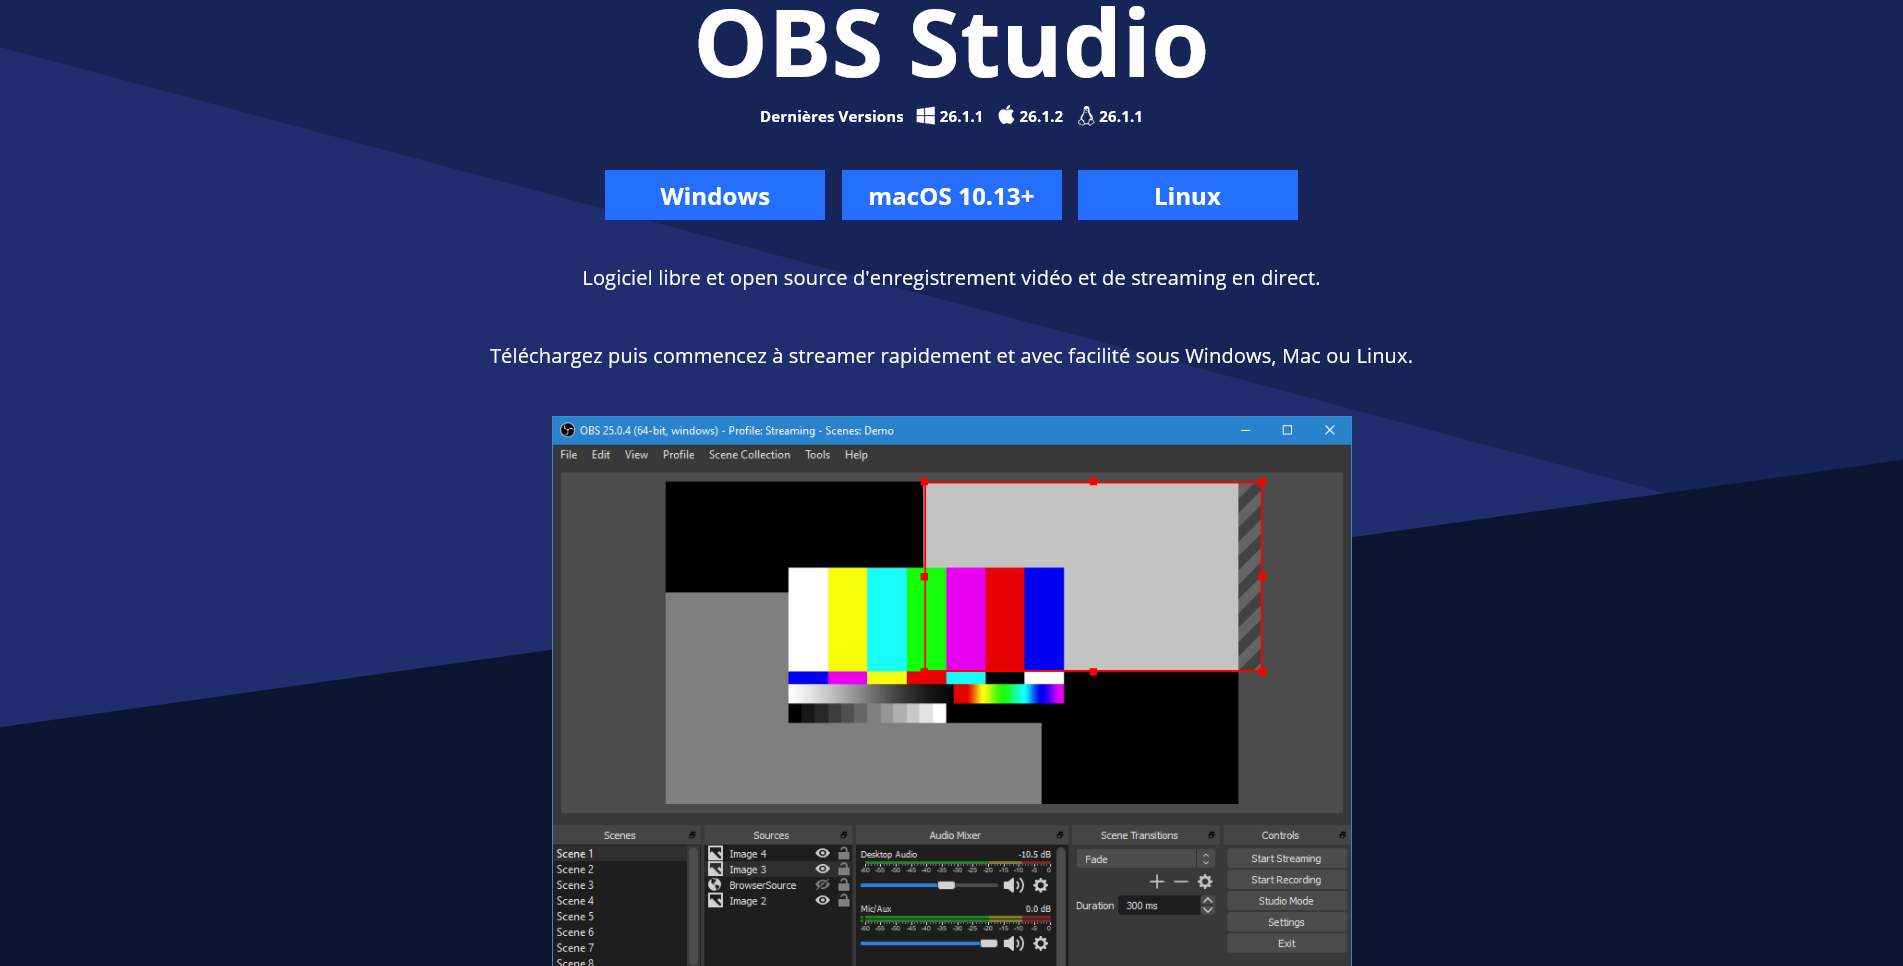The width and height of the screenshot is (1903, 966).
Task: Increase Duration with up arrow
Action: pos(1207,900)
